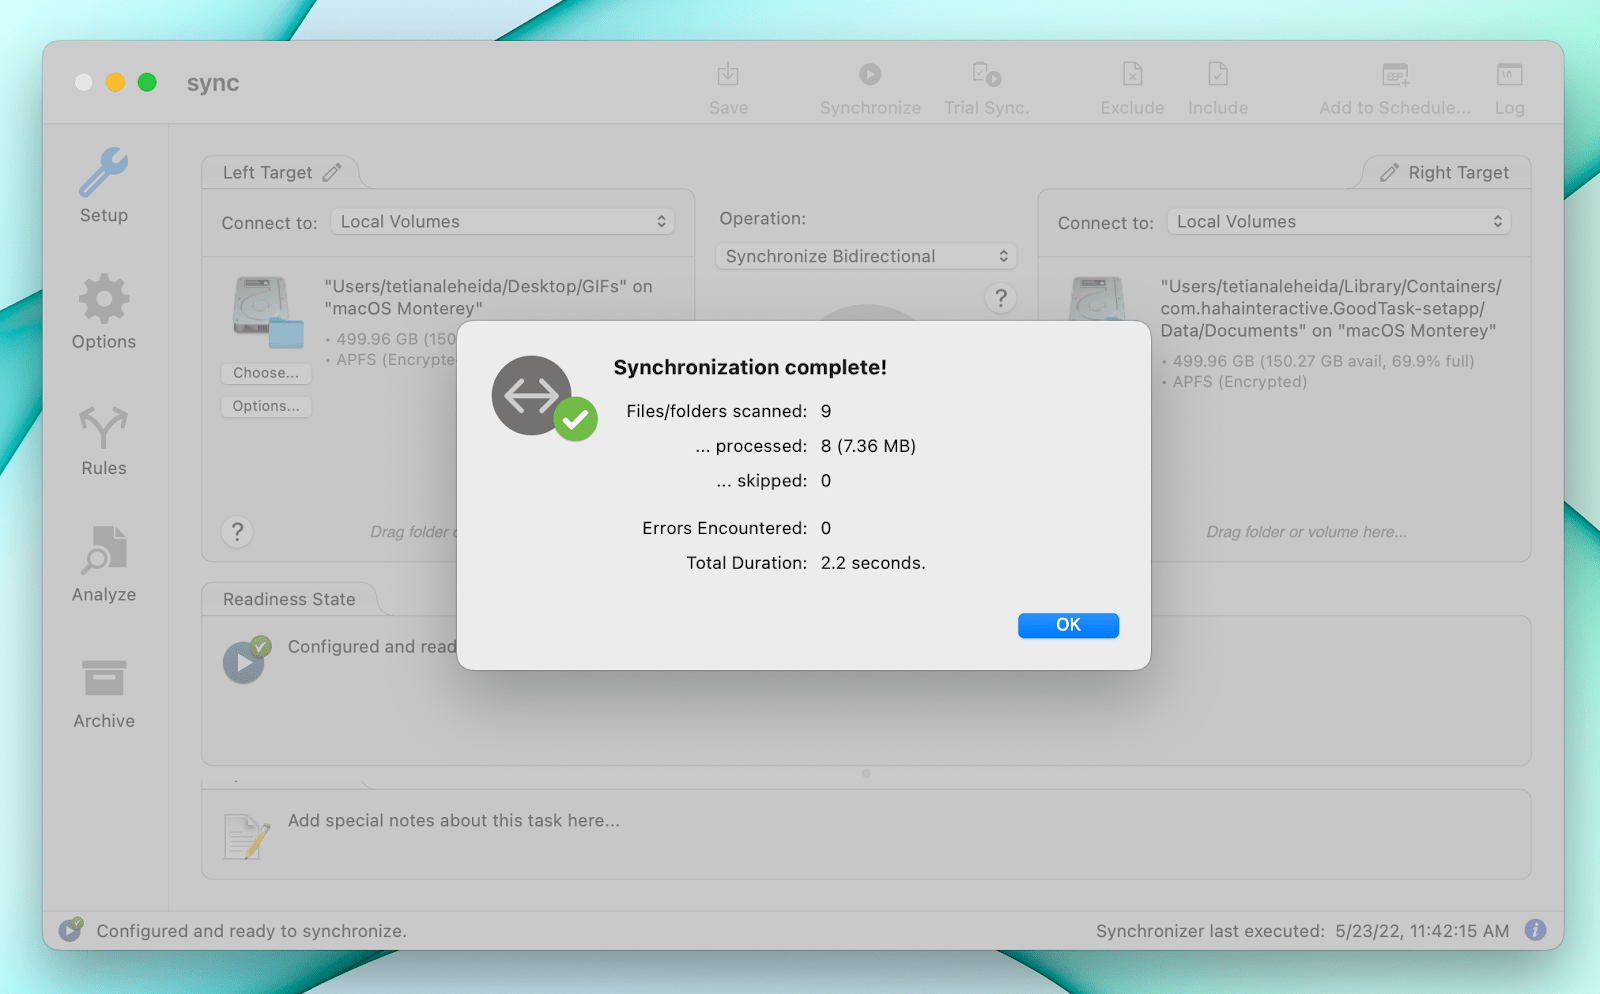
Task: Open Add to Schedule from the toolbar
Action: [1394, 85]
